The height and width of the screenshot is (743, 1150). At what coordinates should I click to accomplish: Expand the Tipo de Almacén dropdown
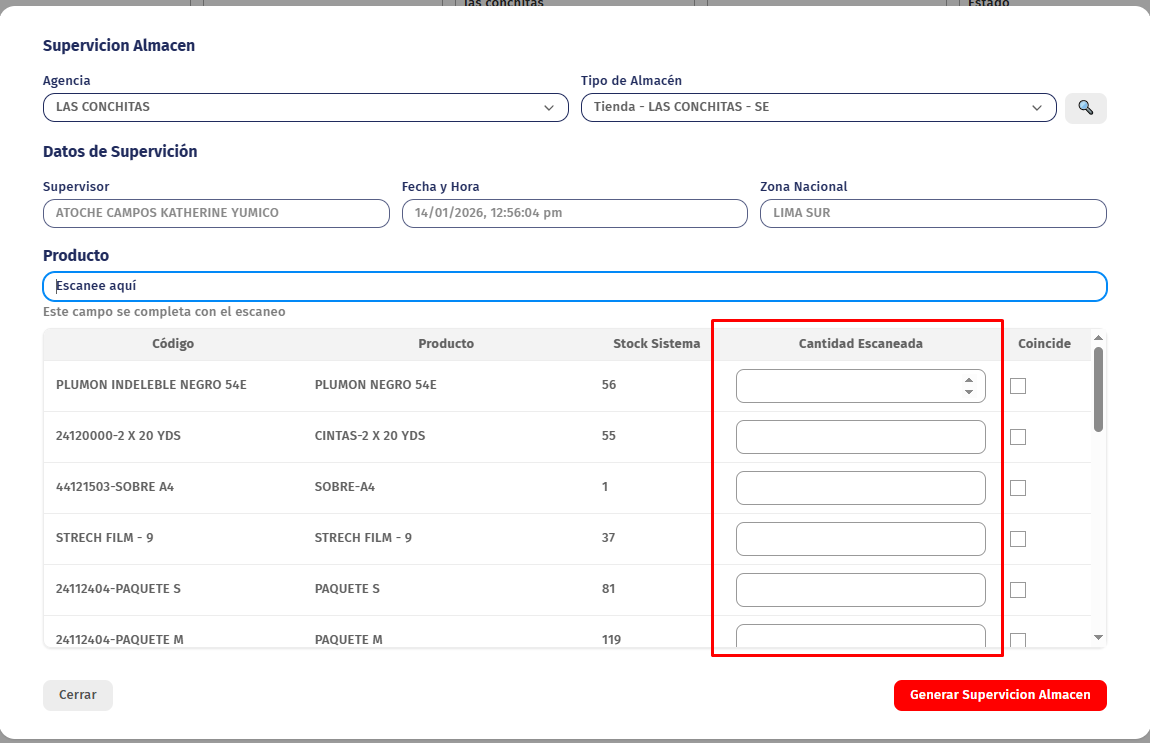[x=817, y=108]
